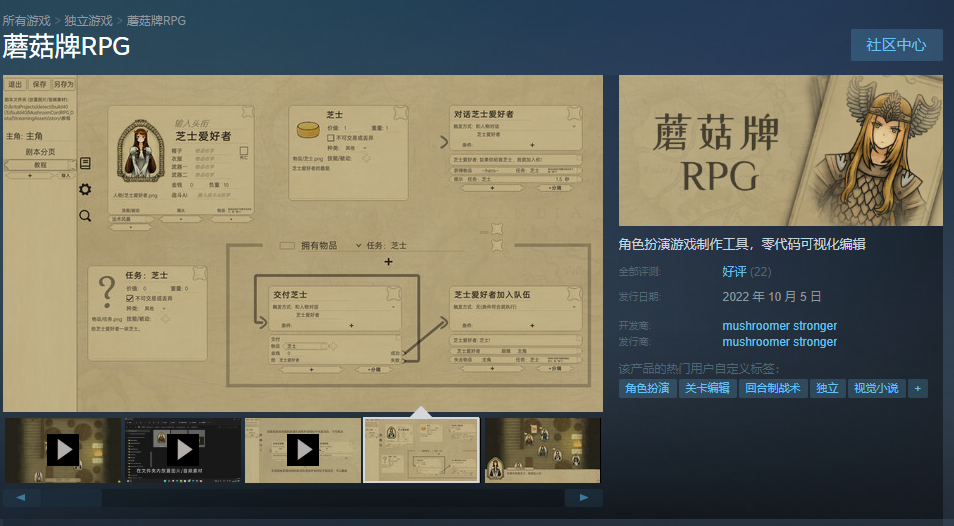Click the 导入 button under 剧本分页

66,176
